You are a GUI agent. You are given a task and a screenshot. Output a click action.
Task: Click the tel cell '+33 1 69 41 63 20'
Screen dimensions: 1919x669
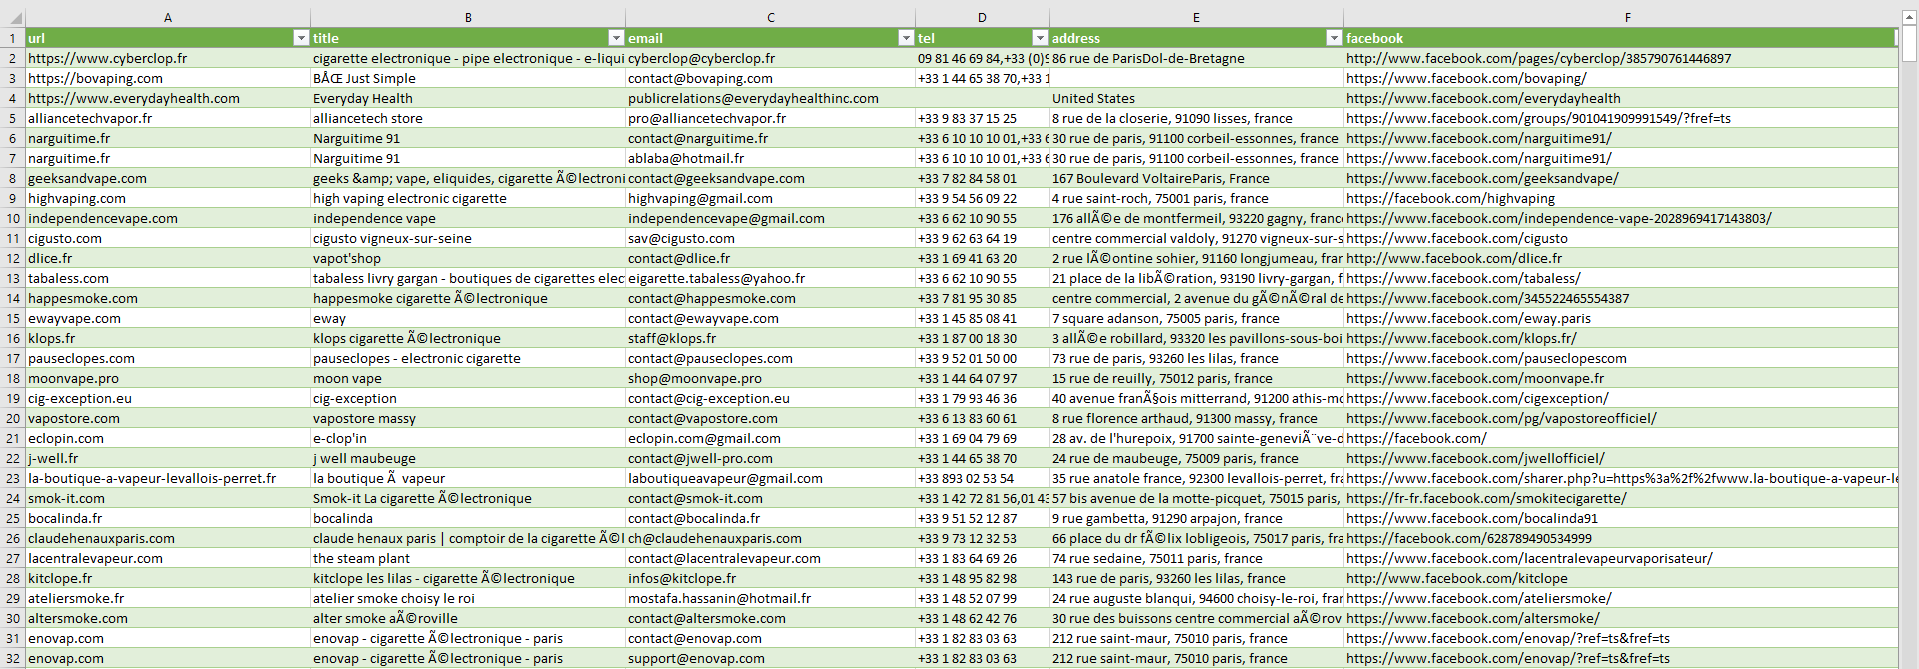982,258
